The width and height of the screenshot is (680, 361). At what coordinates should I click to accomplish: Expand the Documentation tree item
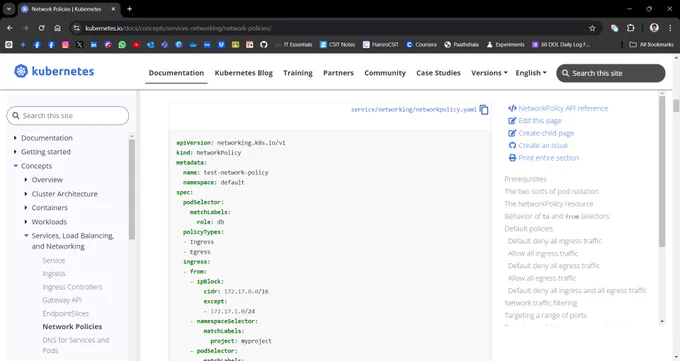pyautogui.click(x=15, y=138)
